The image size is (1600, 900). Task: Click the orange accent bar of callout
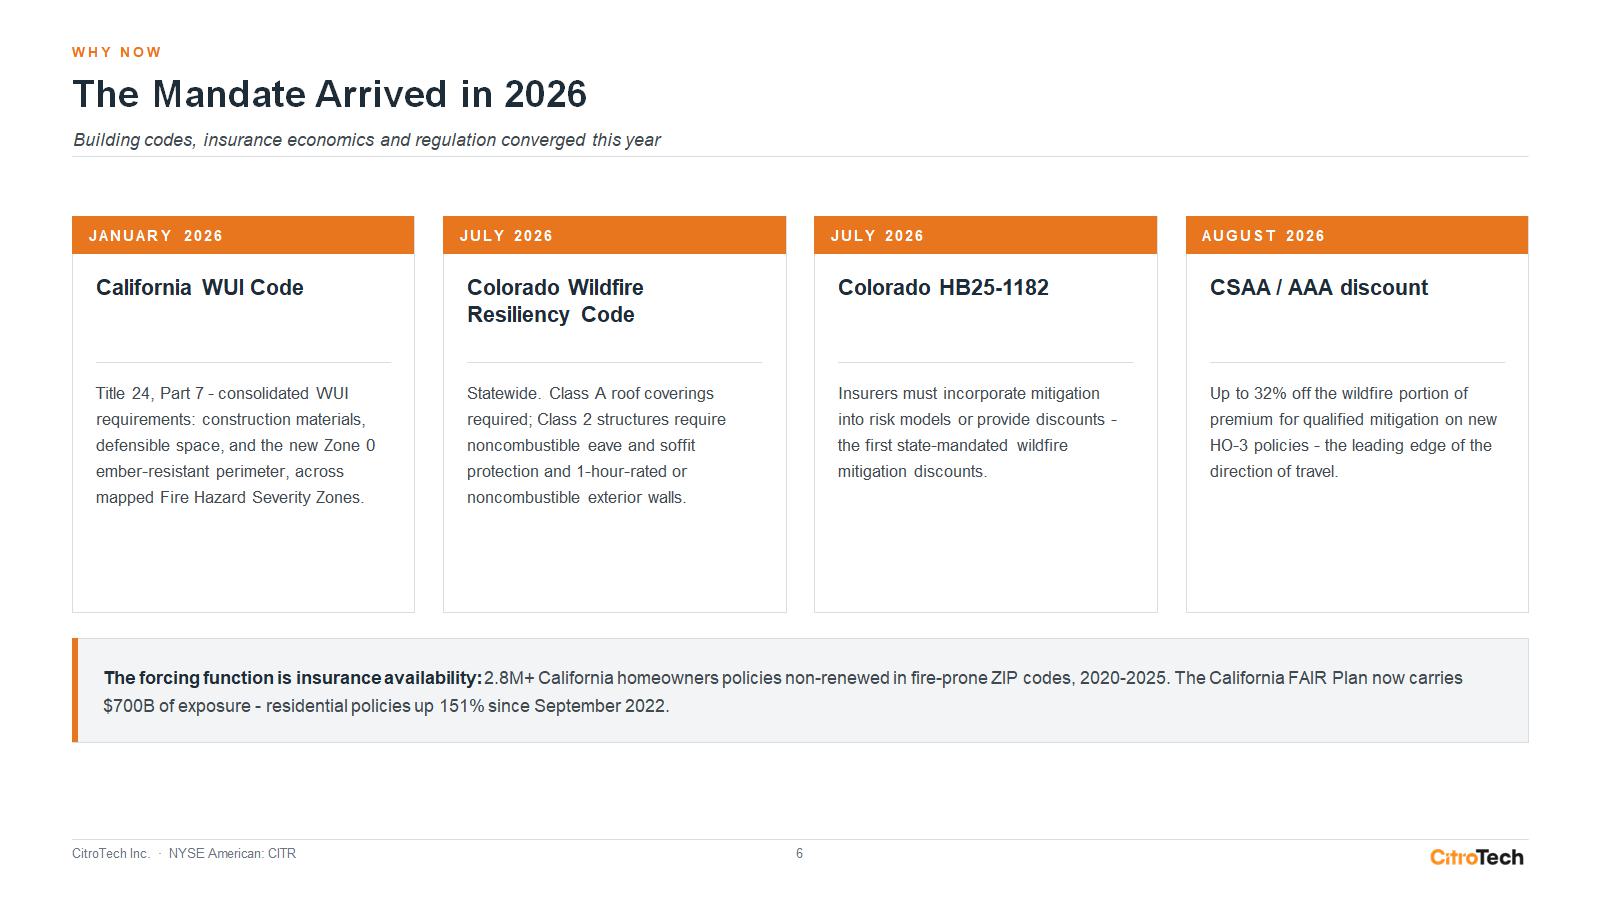[75, 690]
